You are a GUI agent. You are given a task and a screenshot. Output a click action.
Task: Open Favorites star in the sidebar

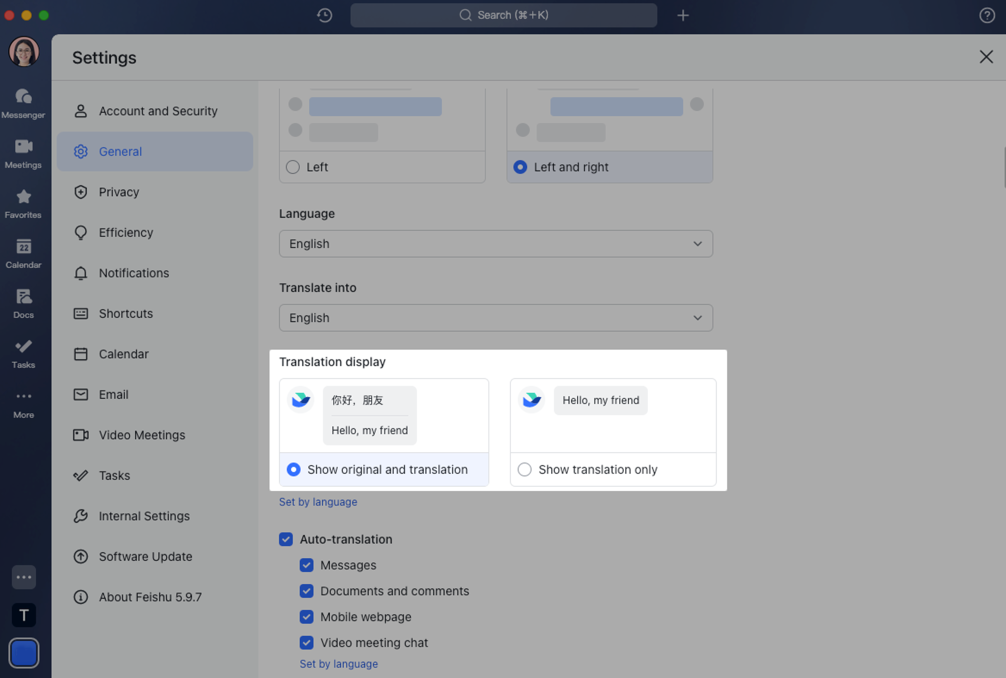[x=24, y=203]
